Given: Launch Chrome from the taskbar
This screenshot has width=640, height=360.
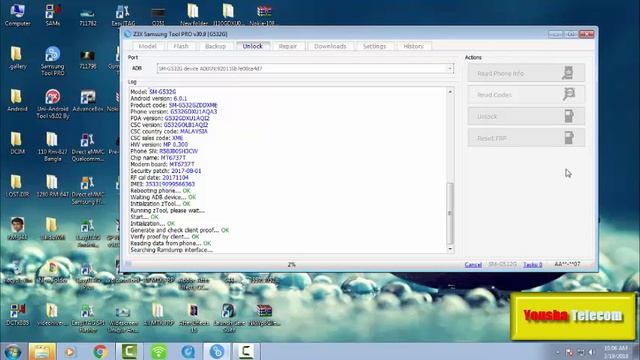Looking at the screenshot, I should 100,351.
